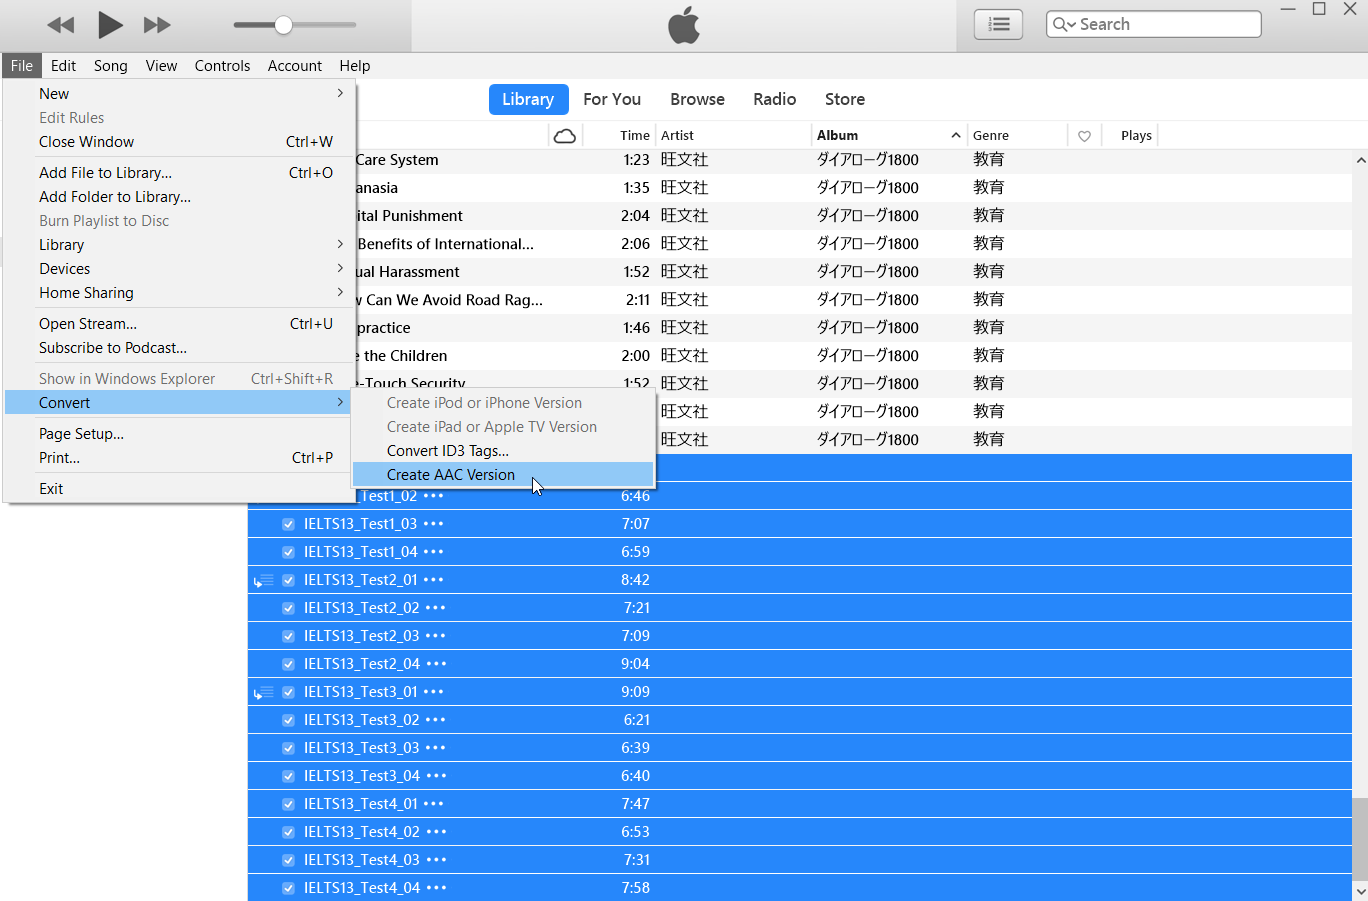Click the Previous track rewind button

[x=61, y=25]
